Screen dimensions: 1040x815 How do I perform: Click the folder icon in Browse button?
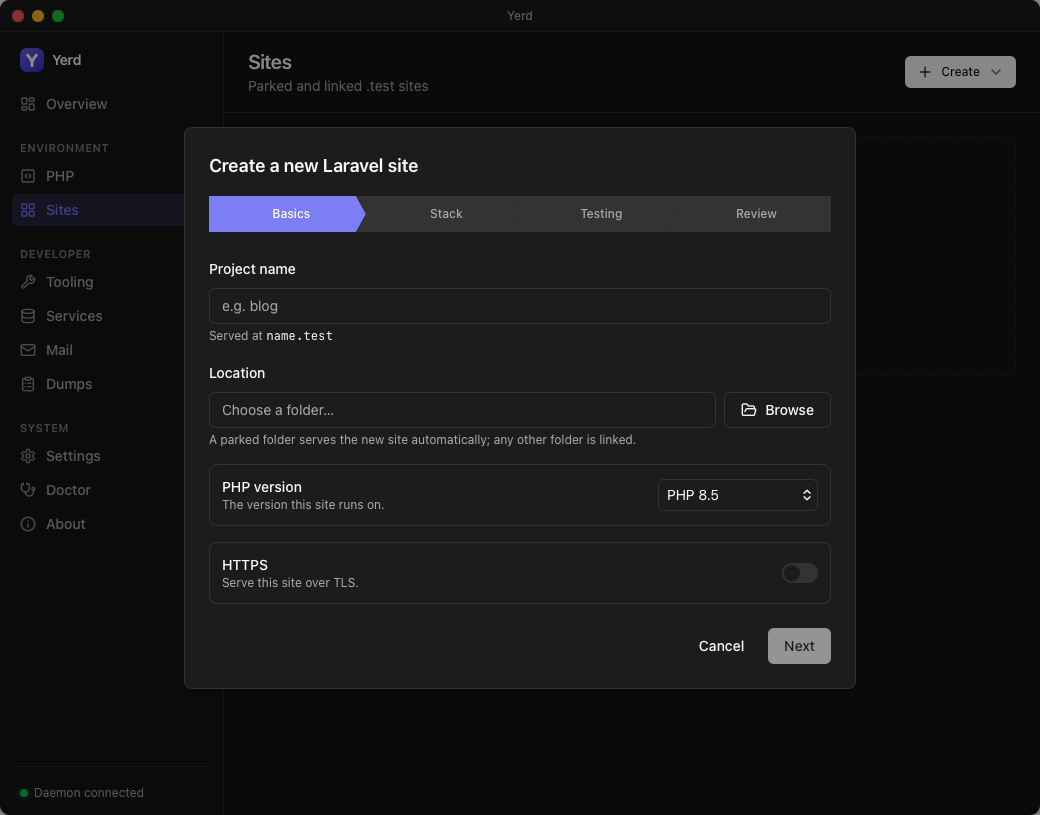tap(749, 410)
